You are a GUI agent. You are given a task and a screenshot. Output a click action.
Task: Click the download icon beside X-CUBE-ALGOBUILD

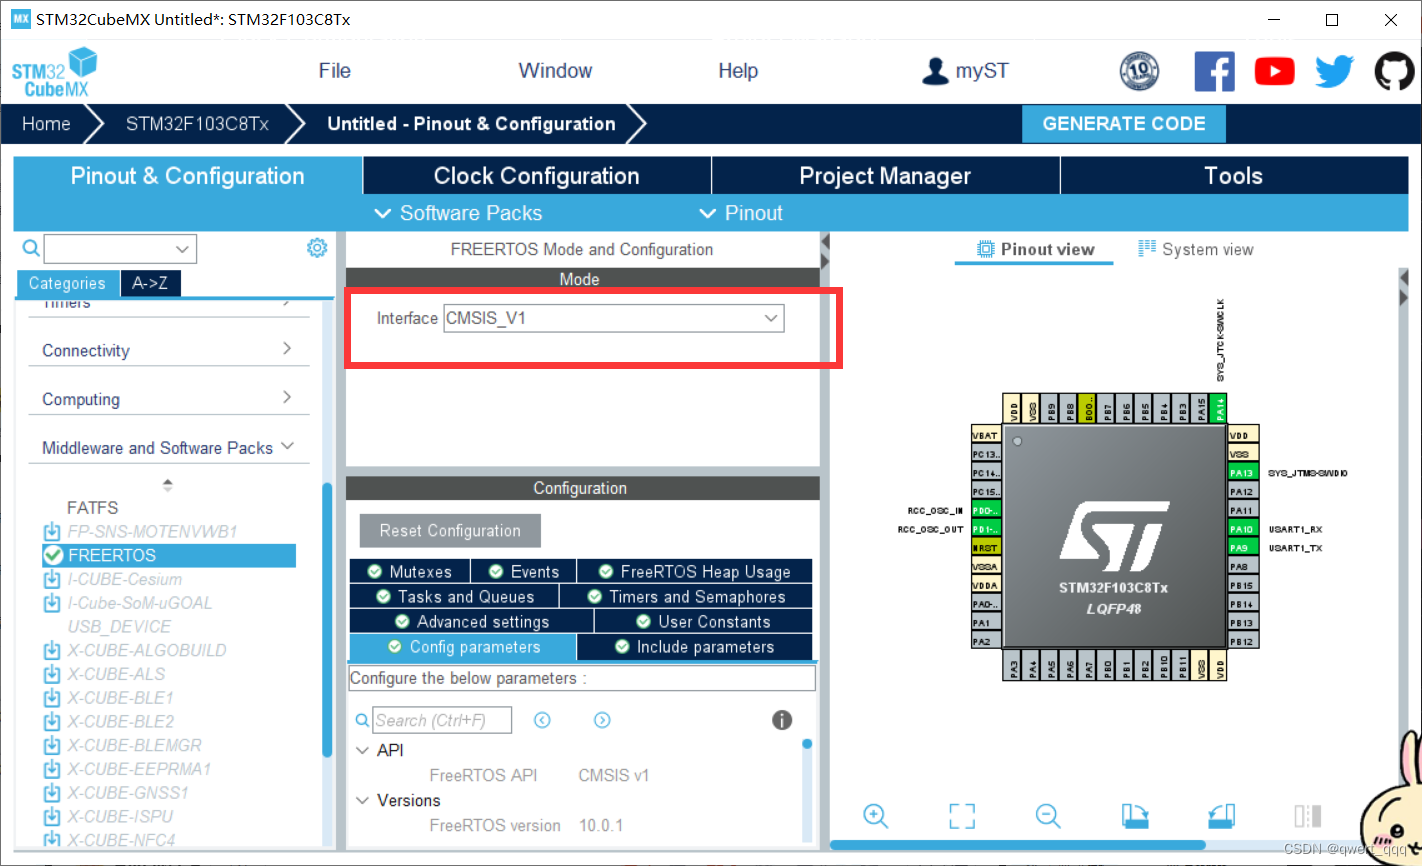pos(52,651)
